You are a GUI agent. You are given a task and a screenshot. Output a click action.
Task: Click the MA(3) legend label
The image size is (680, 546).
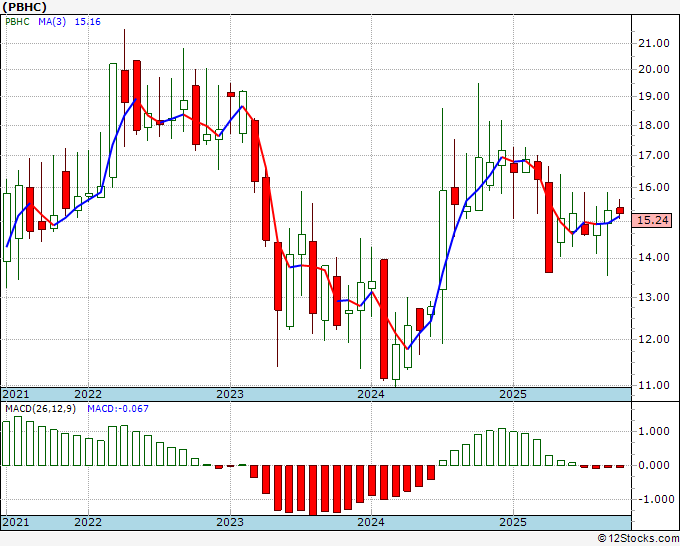pos(52,22)
